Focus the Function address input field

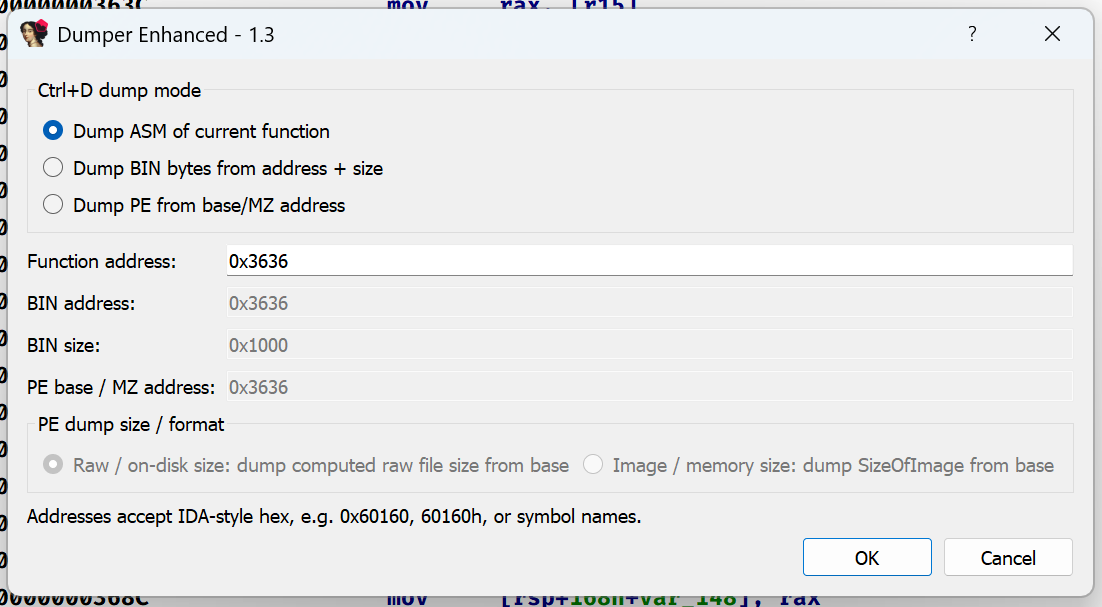(649, 261)
